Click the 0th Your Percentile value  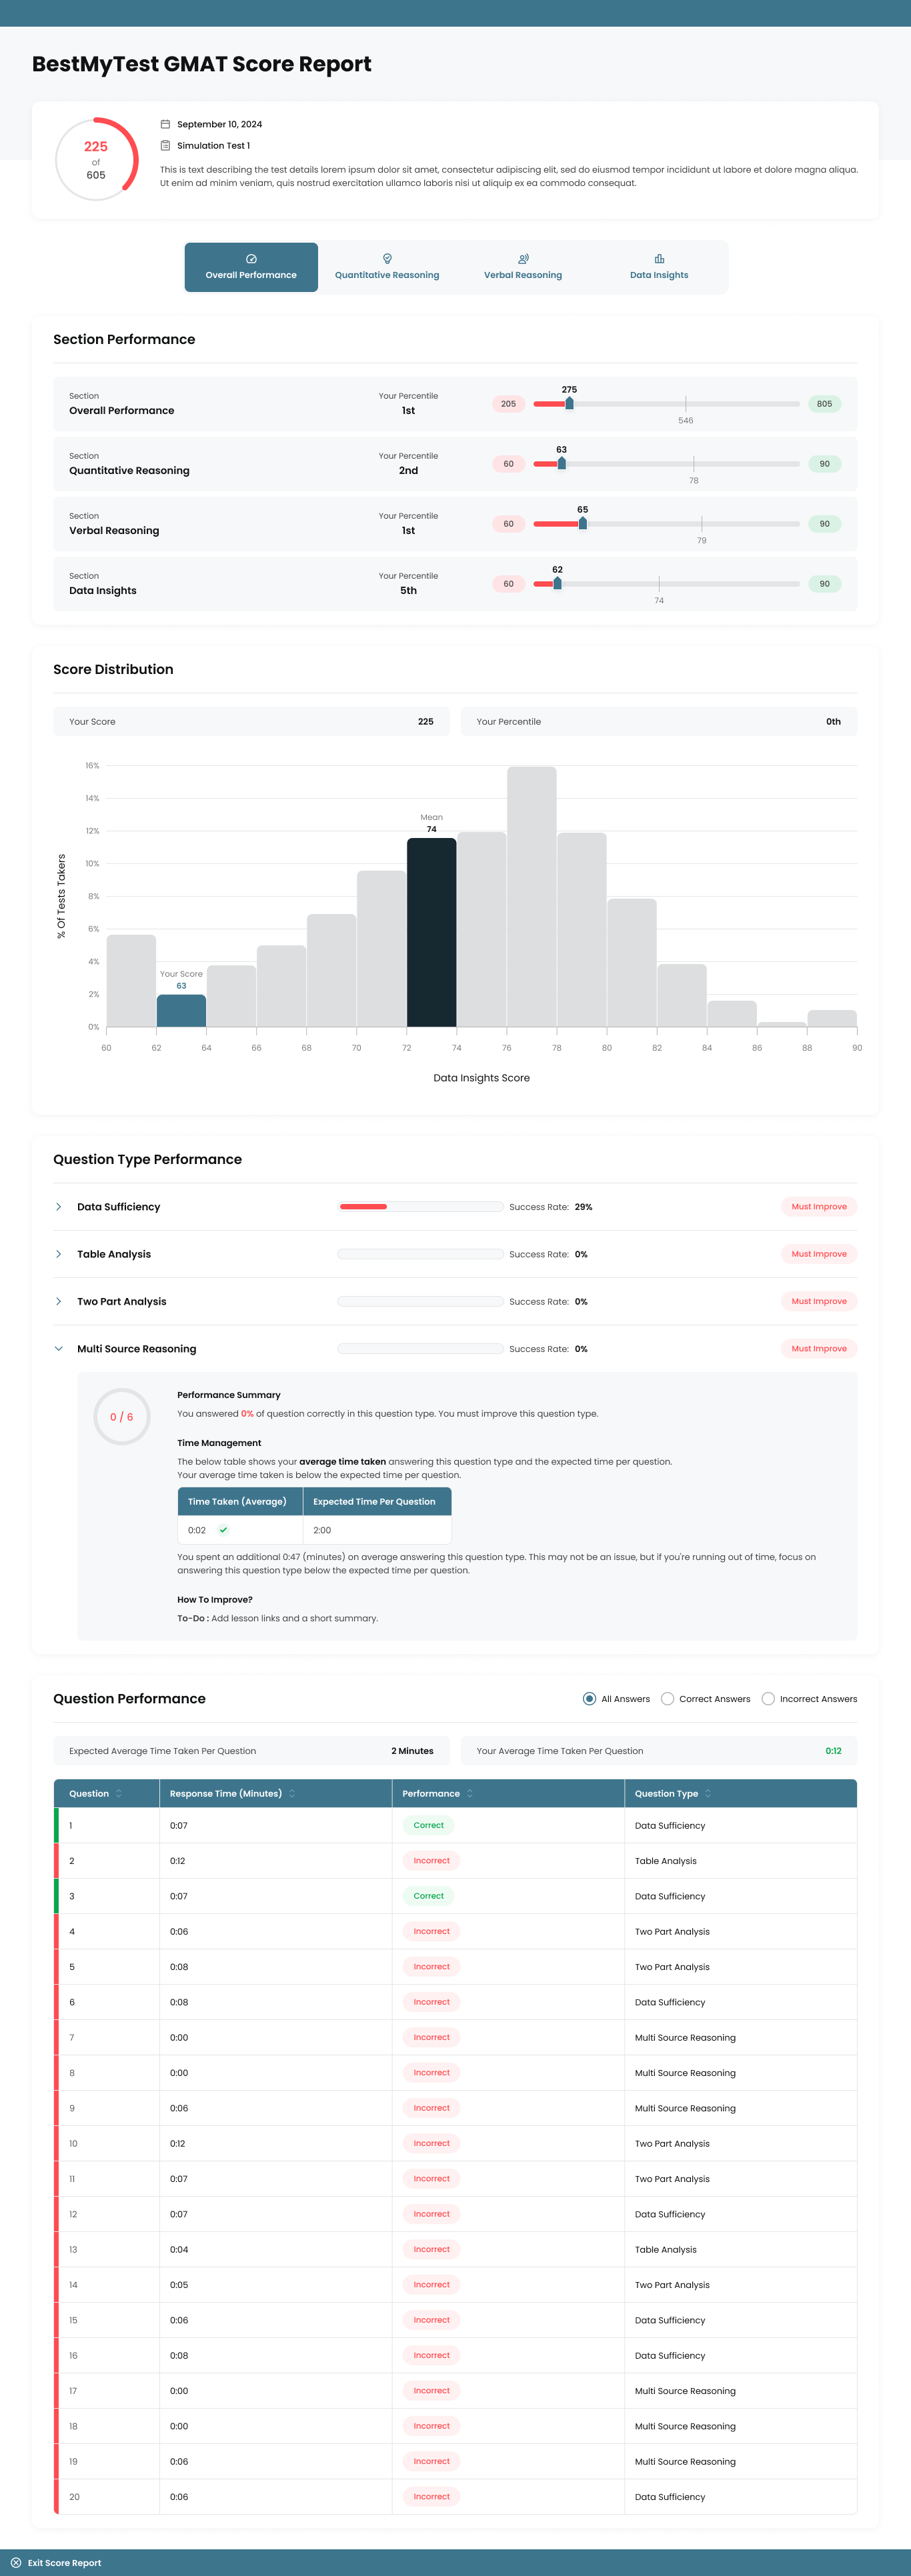pyautogui.click(x=833, y=721)
